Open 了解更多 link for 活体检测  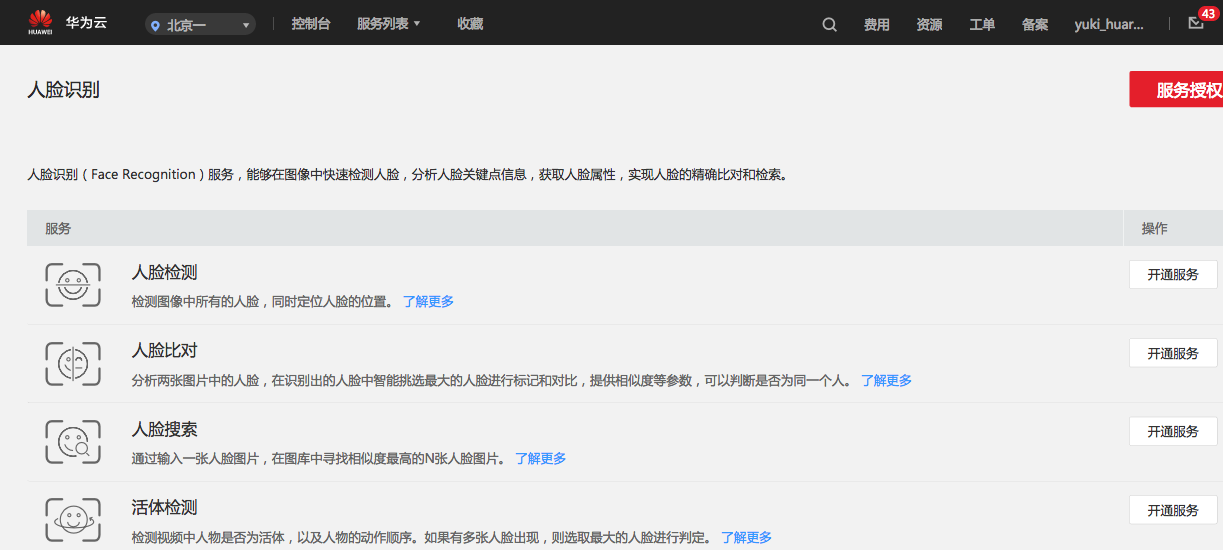pos(746,537)
